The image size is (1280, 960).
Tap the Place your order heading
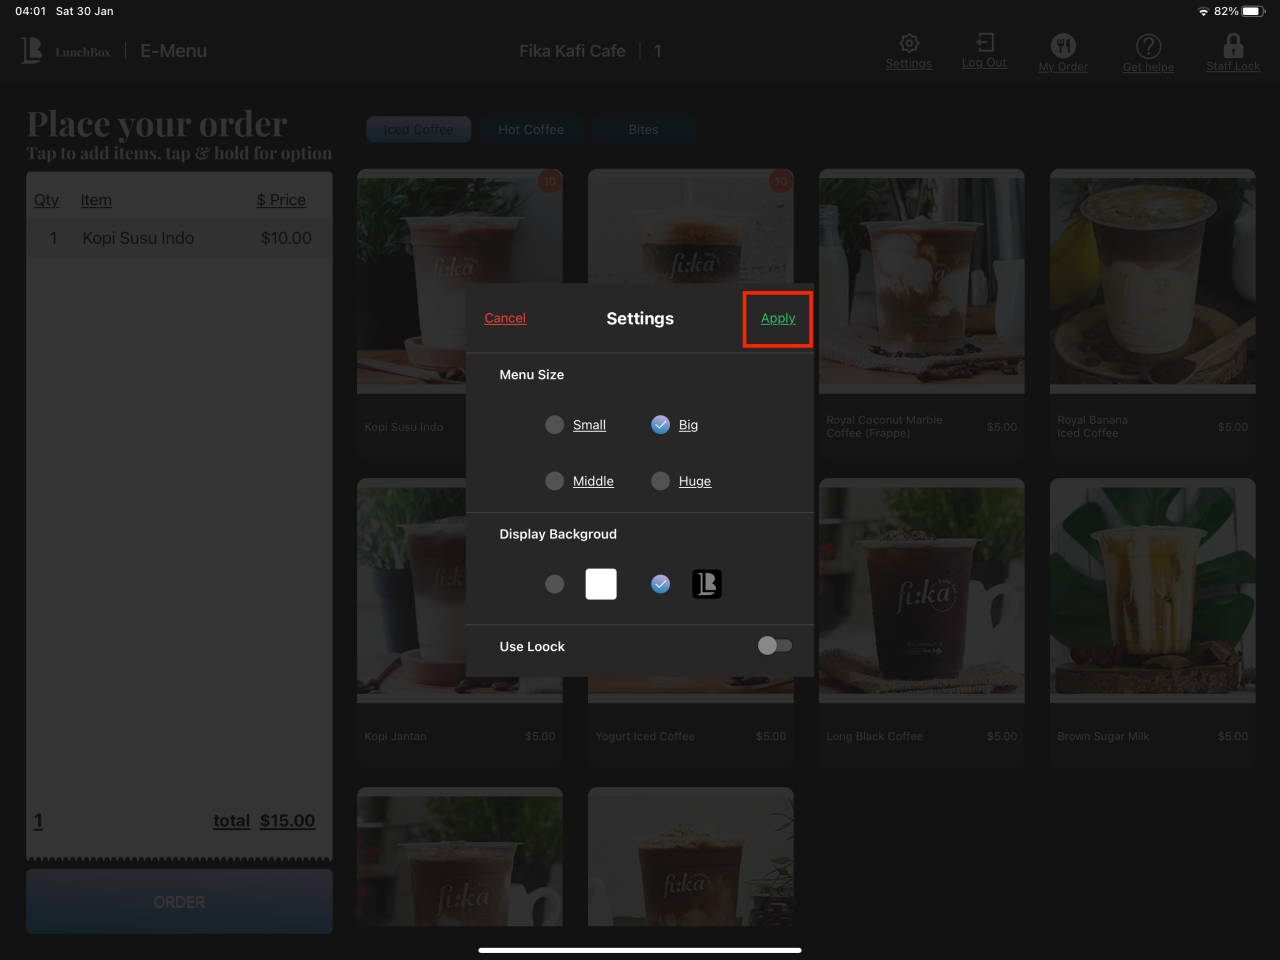pos(157,124)
